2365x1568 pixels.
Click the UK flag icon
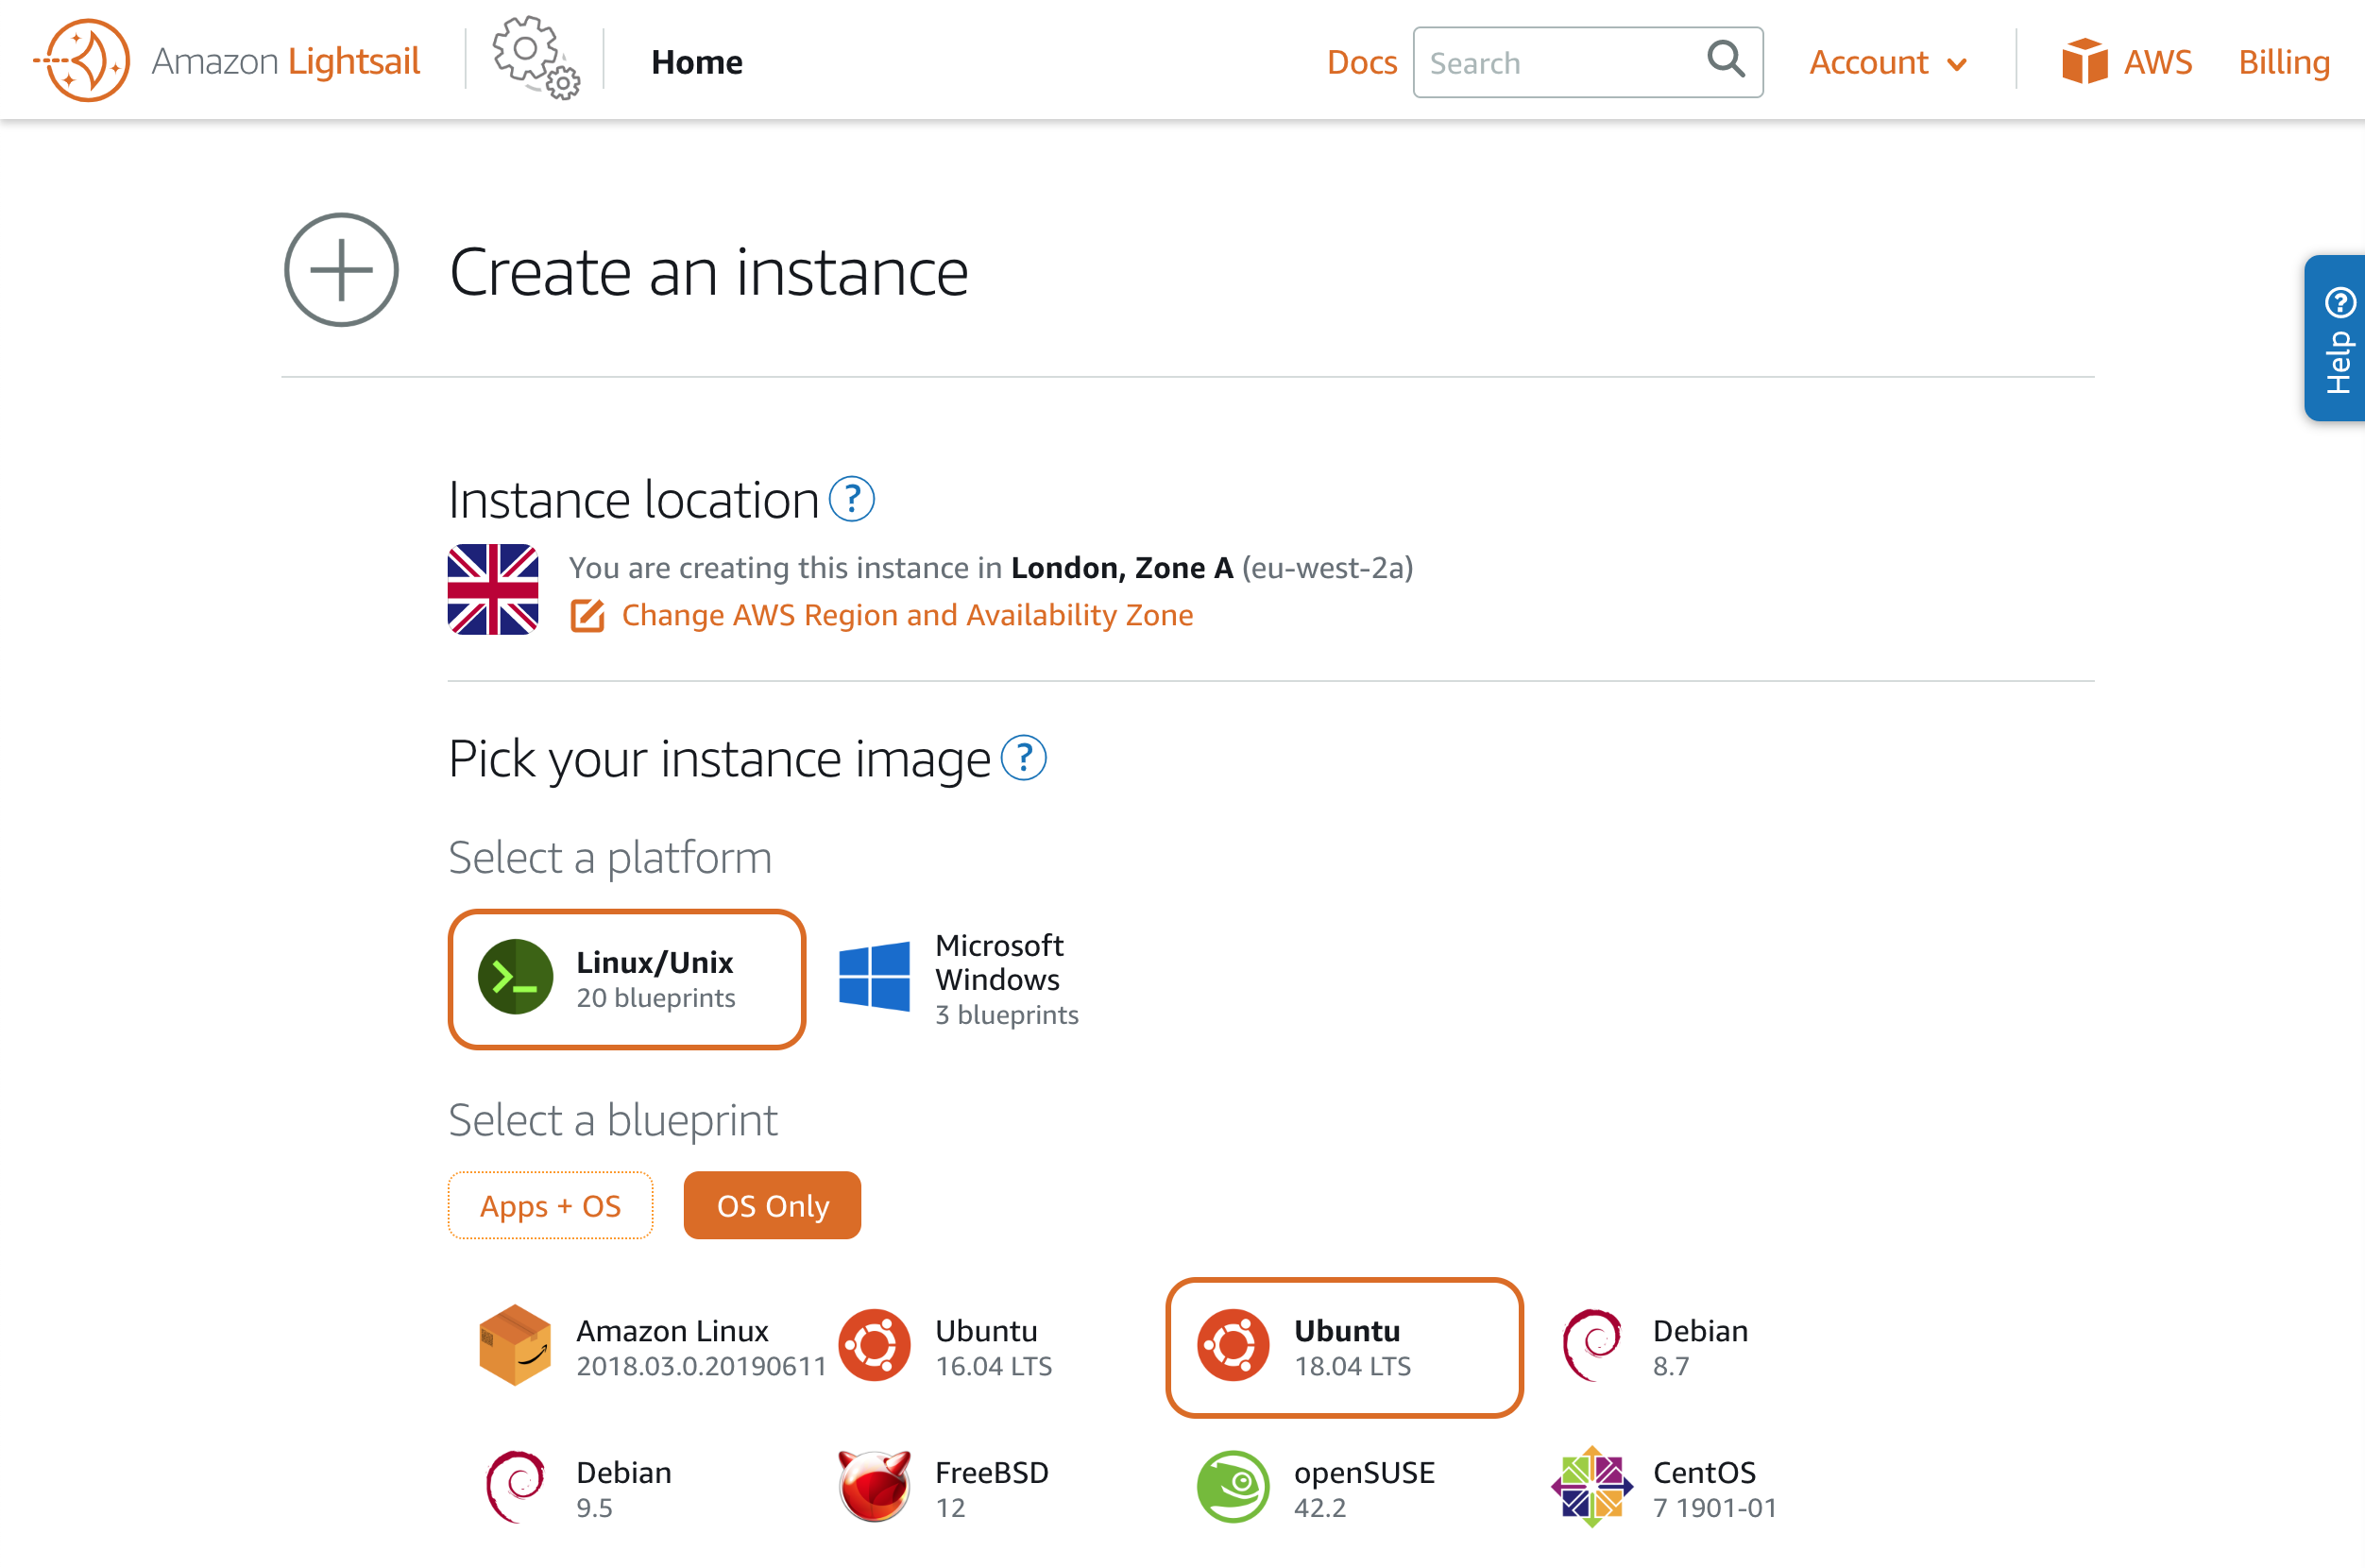pos(493,589)
